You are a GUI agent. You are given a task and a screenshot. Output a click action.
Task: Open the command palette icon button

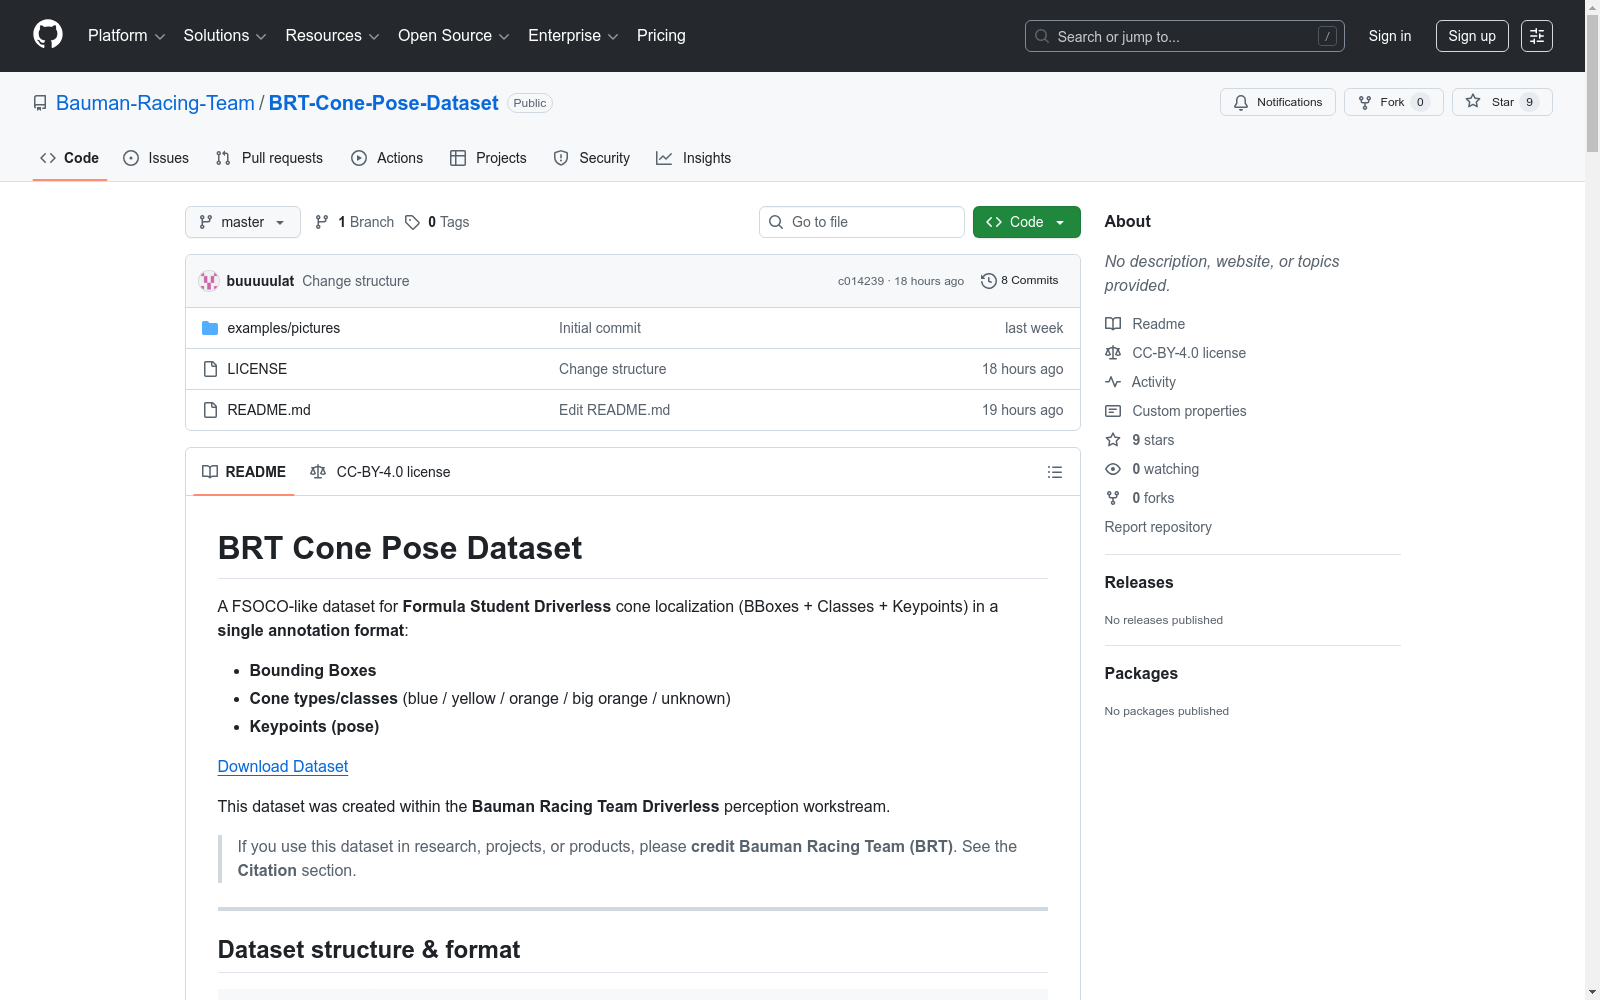coord(1537,36)
